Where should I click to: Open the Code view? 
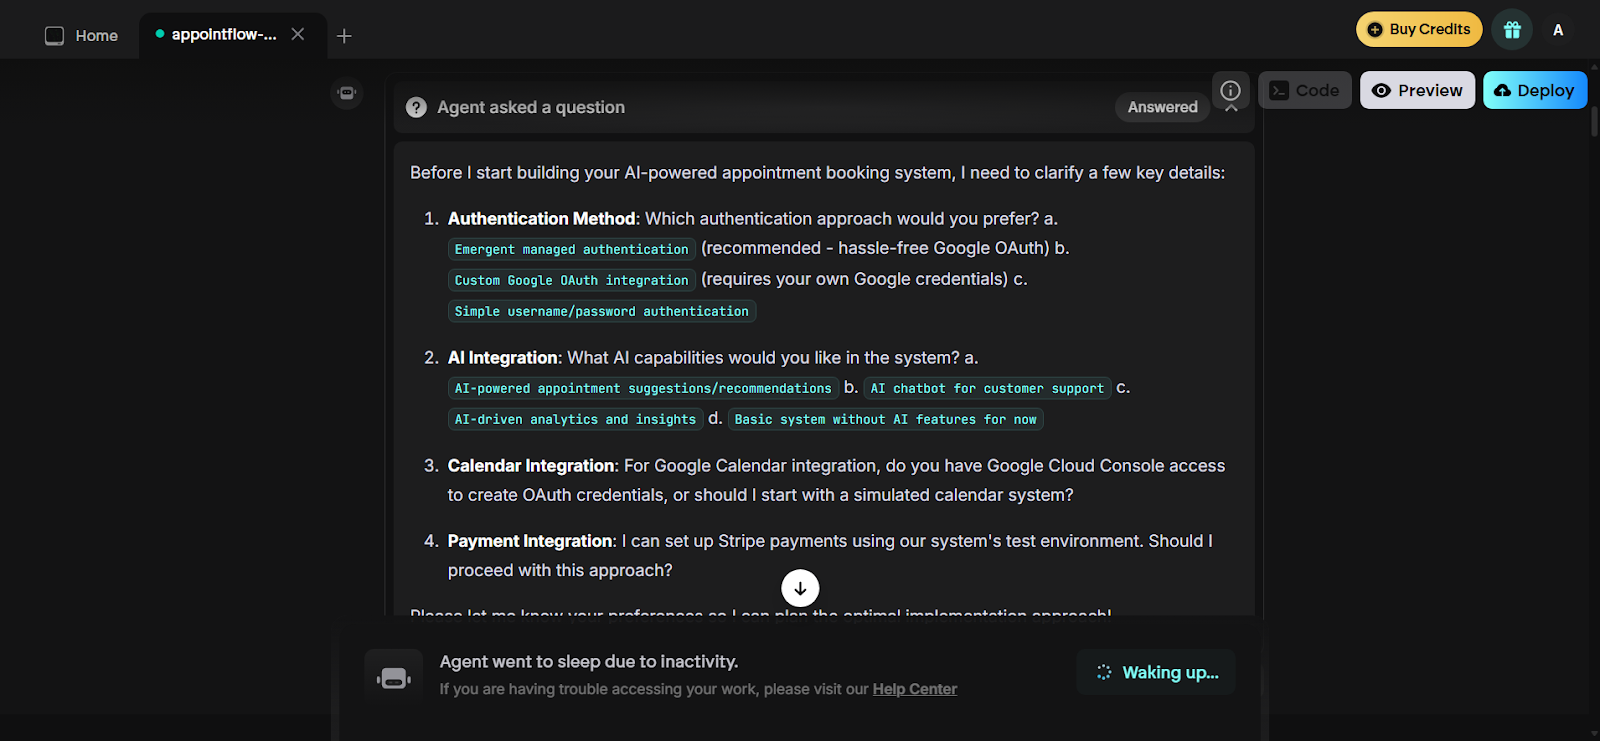point(1305,90)
